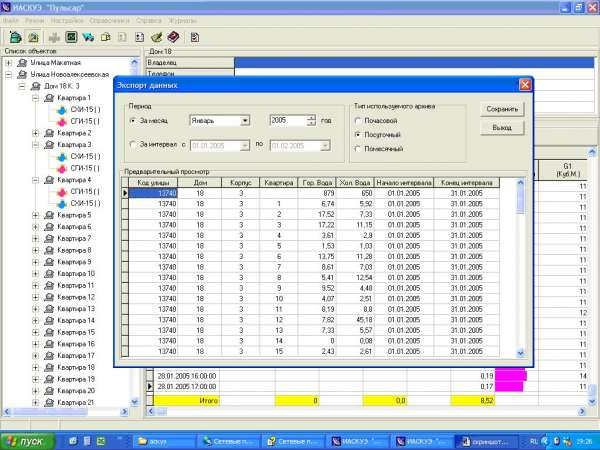Open the Файл menu
Image resolution: width=600 pixels, height=450 pixels.
point(11,20)
